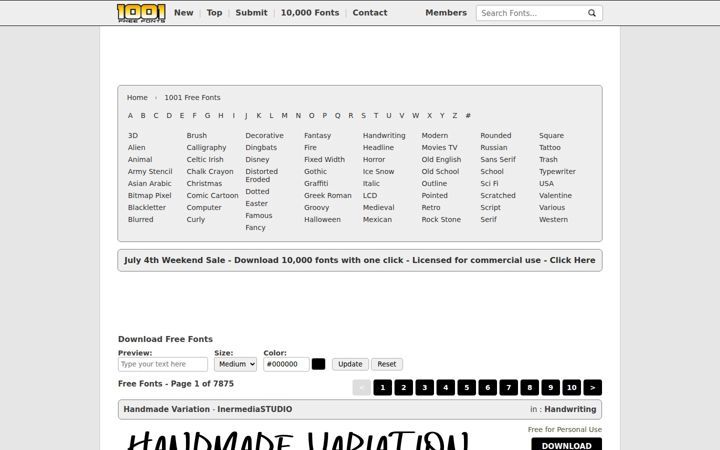Open the Halloween fonts category
720x450 pixels.
click(322, 219)
